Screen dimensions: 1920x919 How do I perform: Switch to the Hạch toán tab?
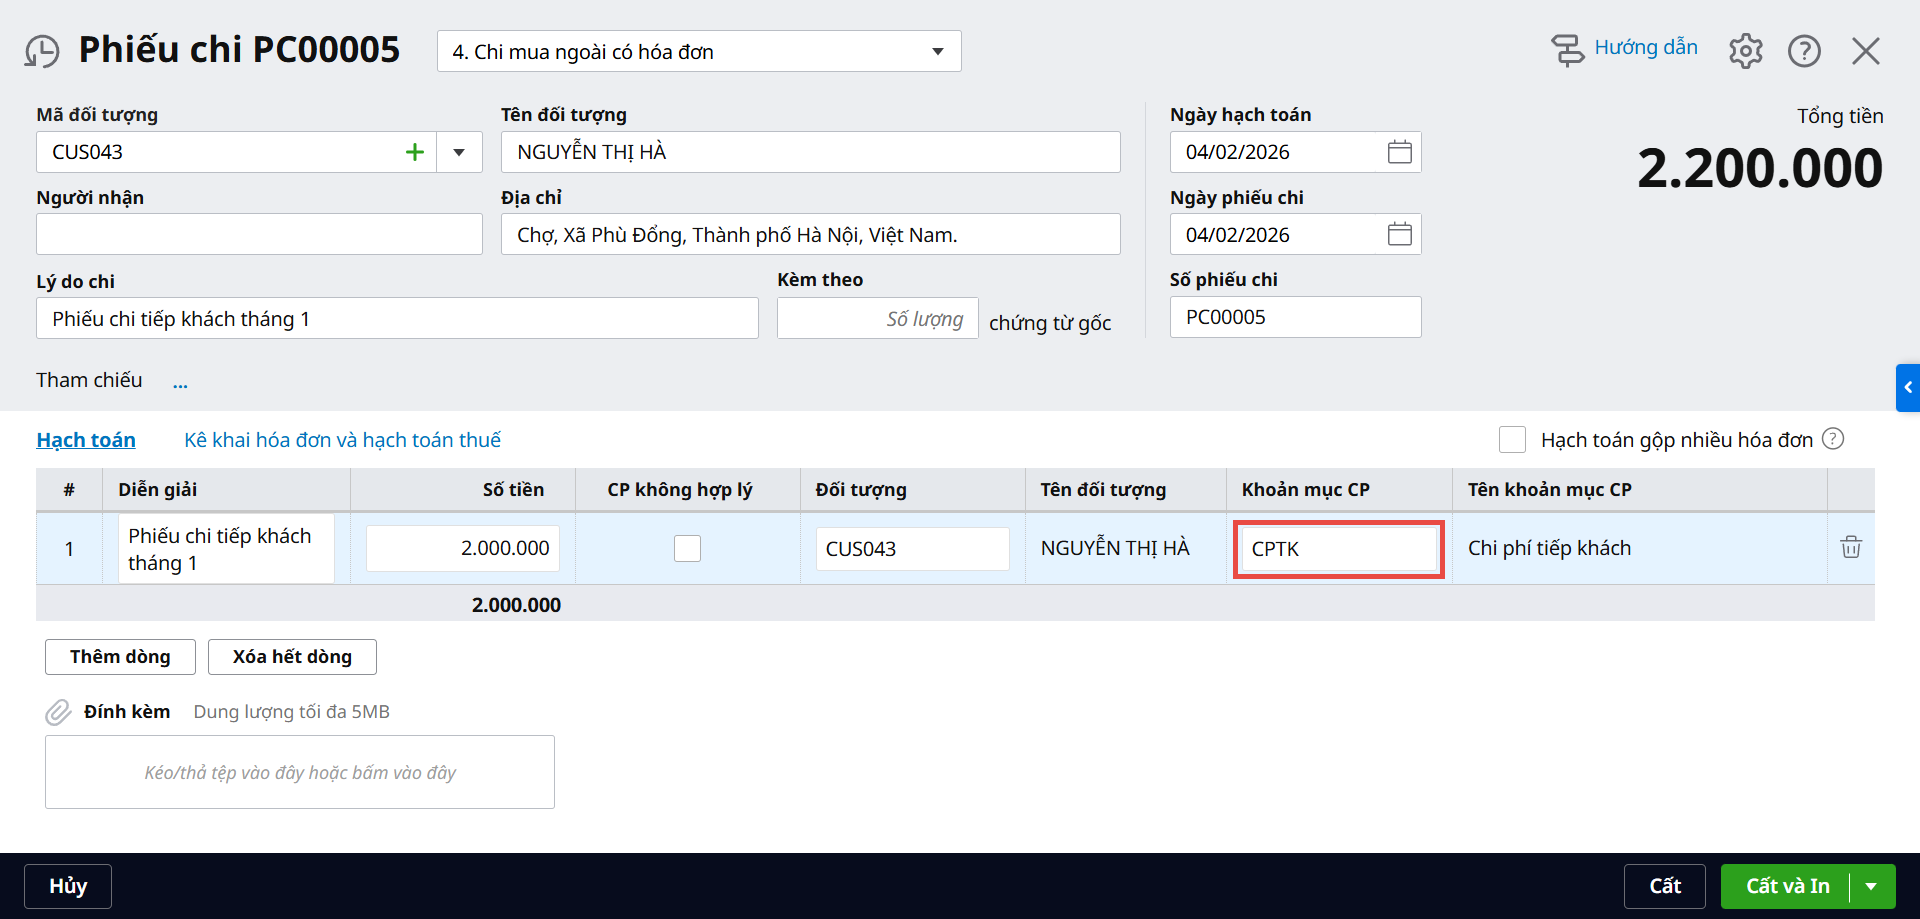coord(86,440)
